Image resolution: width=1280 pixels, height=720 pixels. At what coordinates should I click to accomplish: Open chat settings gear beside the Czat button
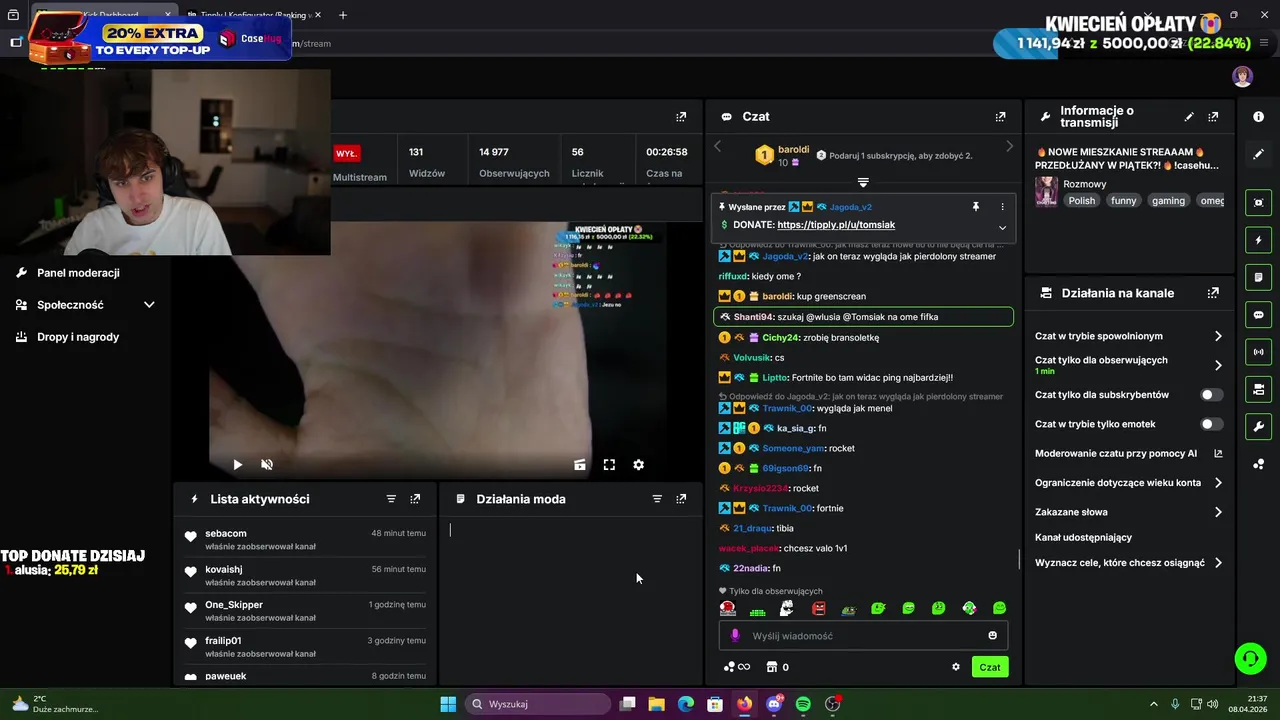(x=955, y=667)
